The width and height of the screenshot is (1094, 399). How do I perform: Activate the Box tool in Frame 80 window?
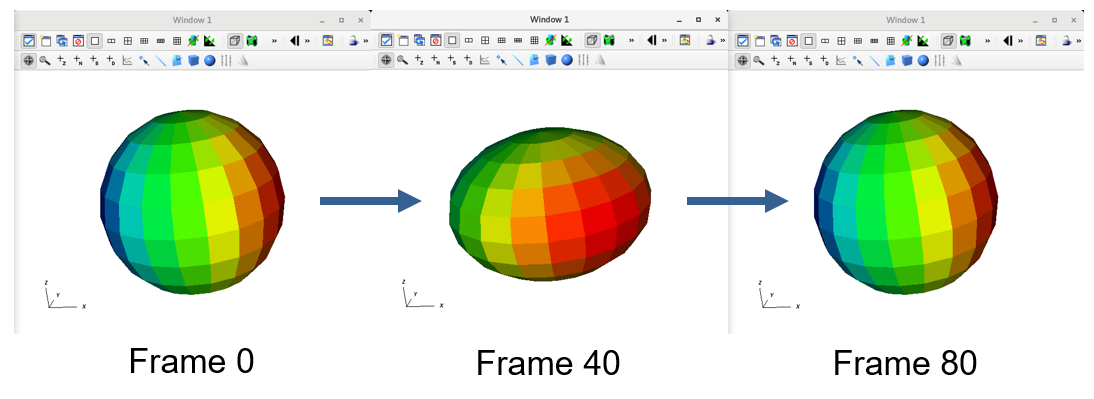908,61
